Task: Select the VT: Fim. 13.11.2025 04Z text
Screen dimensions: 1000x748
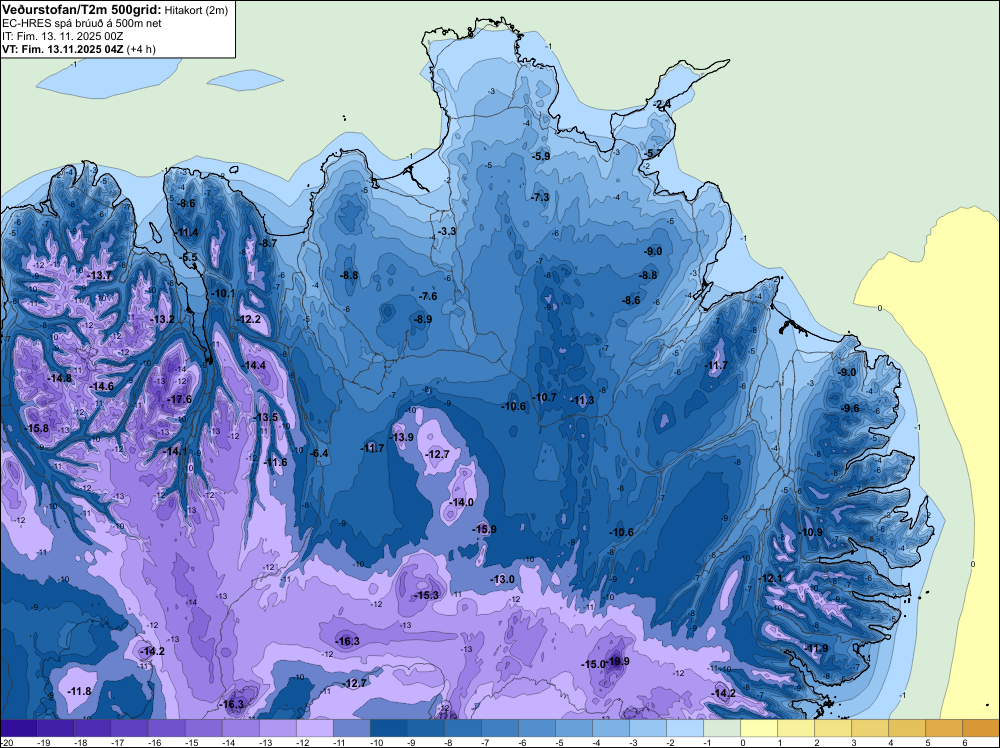Action: (x=62, y=49)
